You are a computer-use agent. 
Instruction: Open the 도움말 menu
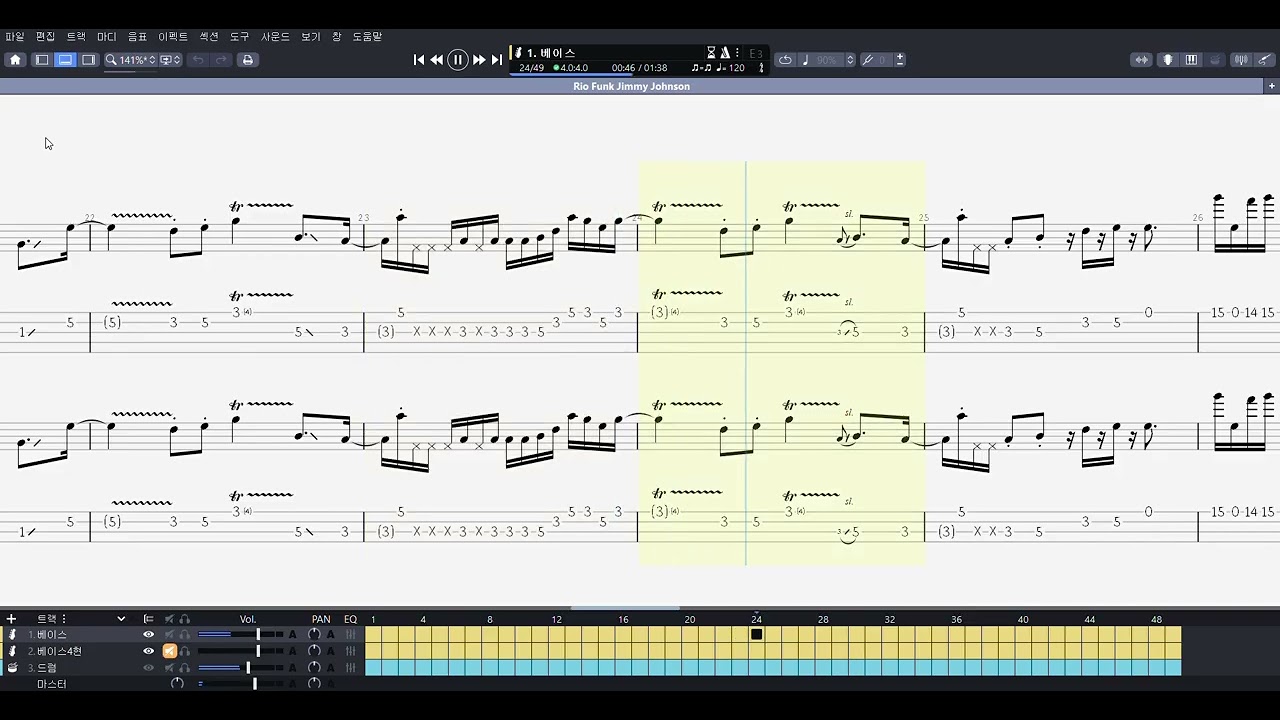pos(367,37)
